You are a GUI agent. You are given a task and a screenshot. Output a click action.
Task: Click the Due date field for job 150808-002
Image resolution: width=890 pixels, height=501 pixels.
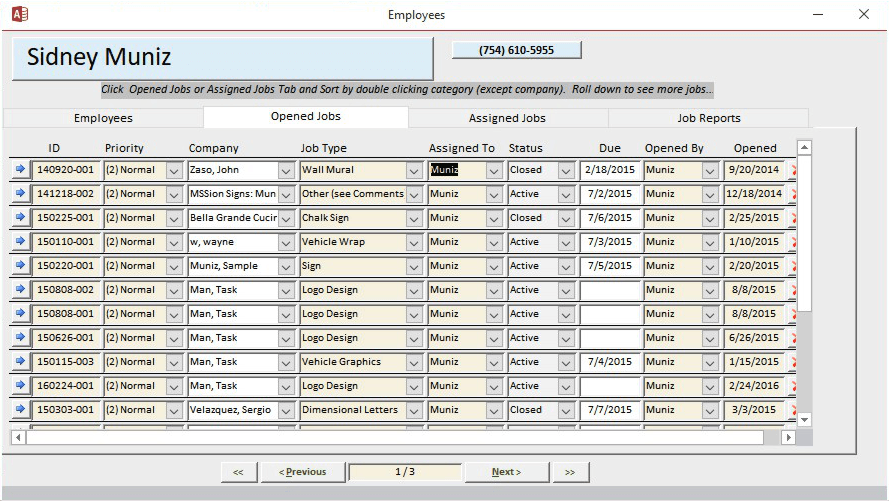pyautogui.click(x=610, y=290)
